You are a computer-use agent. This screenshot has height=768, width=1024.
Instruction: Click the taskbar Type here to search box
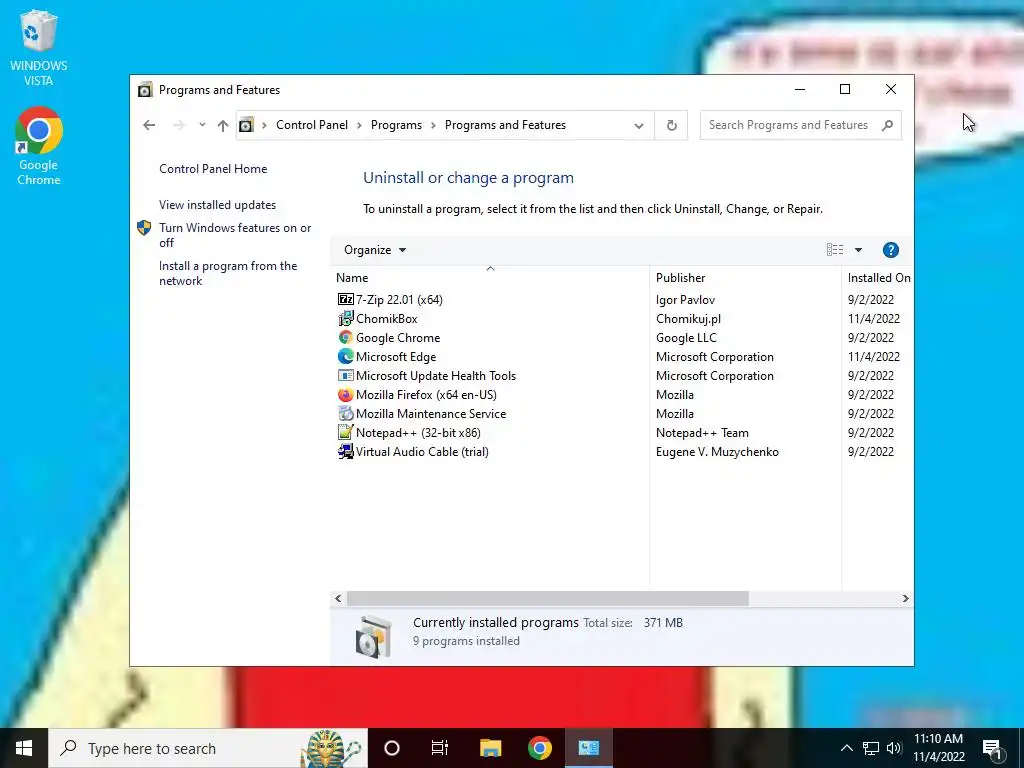(x=208, y=748)
